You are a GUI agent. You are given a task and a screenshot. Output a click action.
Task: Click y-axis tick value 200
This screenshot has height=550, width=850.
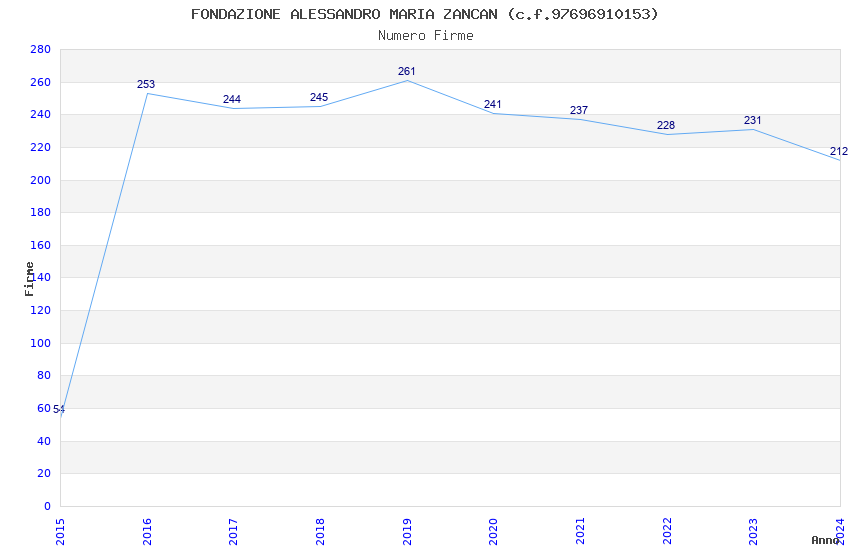41,180
